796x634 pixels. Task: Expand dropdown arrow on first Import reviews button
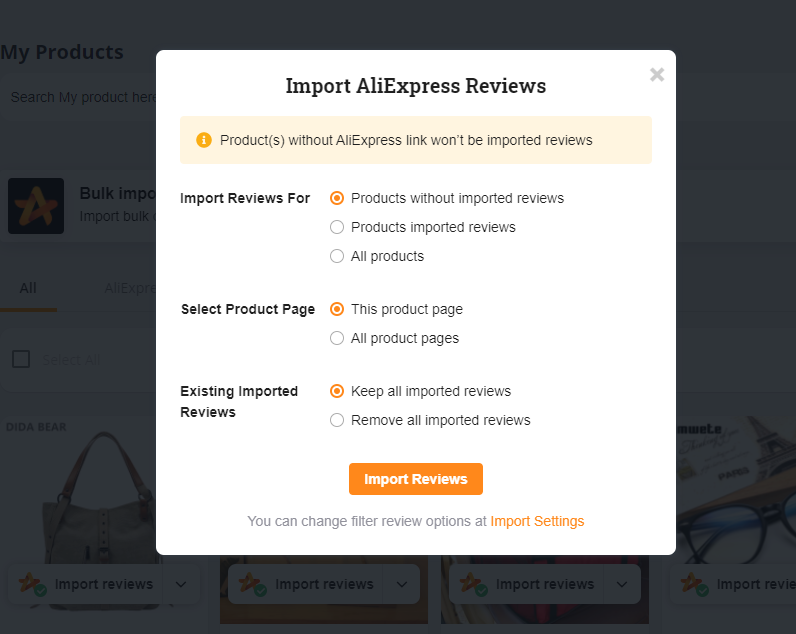coord(181,584)
